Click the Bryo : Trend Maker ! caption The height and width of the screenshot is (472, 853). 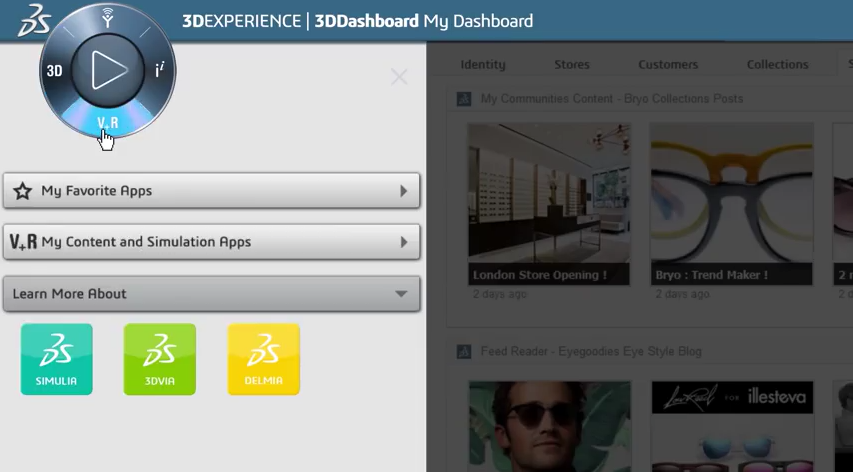point(712,275)
